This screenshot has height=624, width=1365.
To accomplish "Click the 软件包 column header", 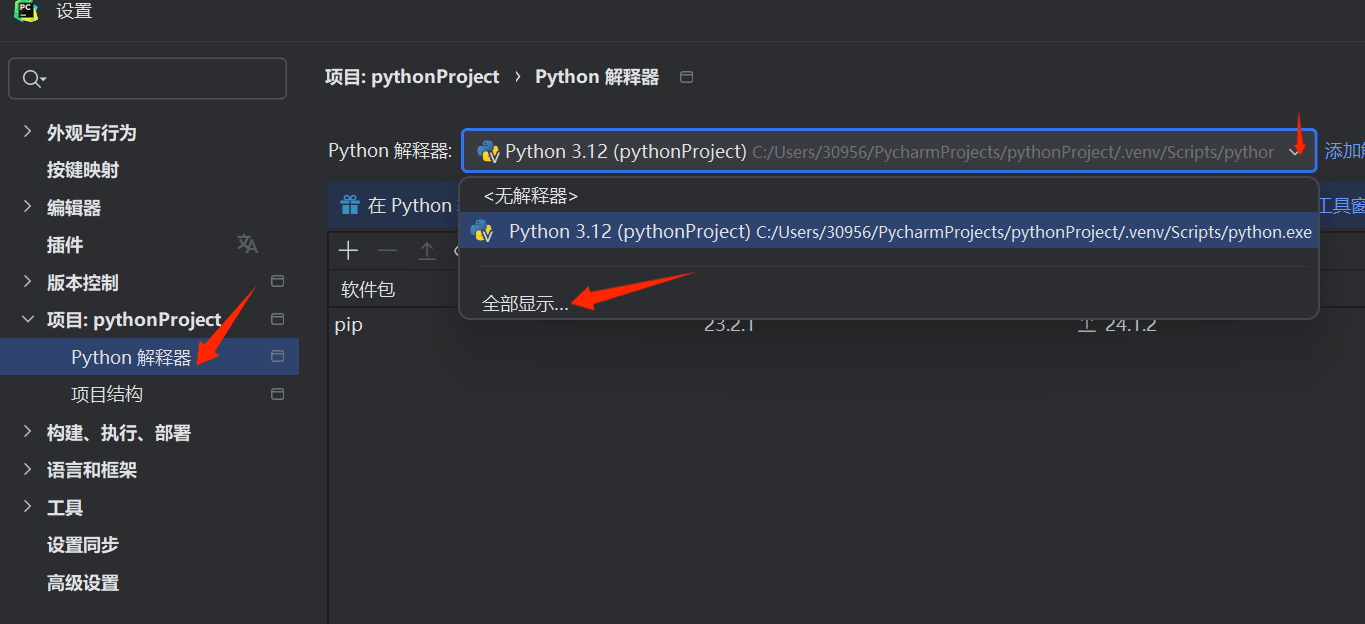I will tap(368, 290).
